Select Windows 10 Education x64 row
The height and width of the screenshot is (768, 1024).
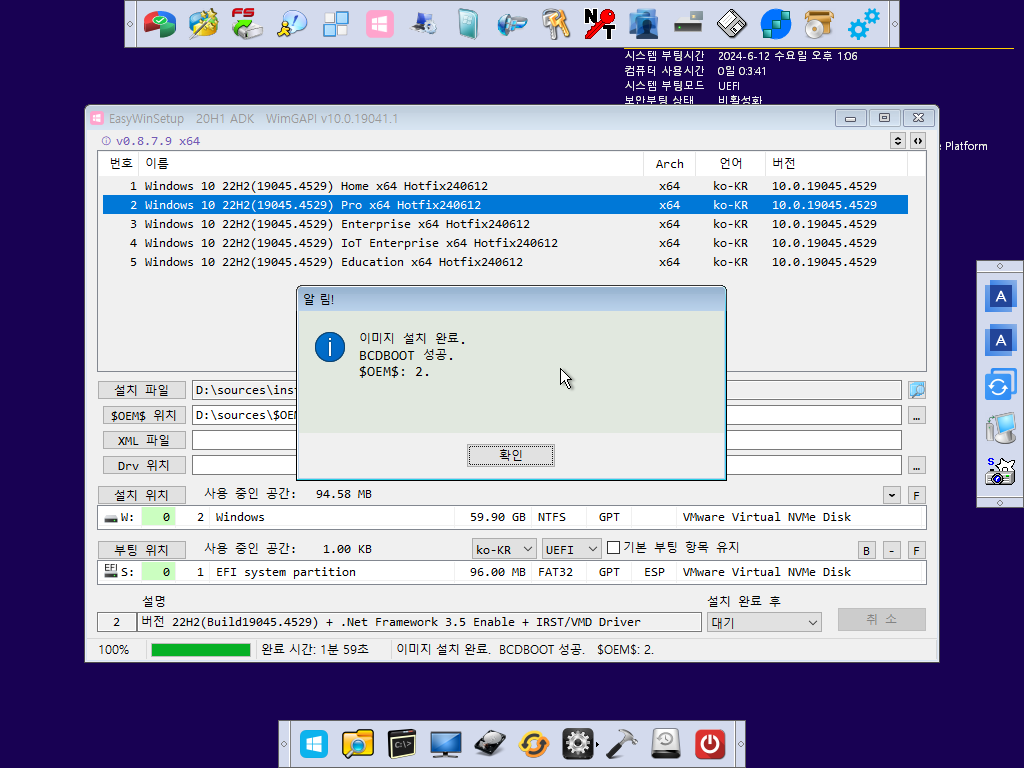(505, 262)
